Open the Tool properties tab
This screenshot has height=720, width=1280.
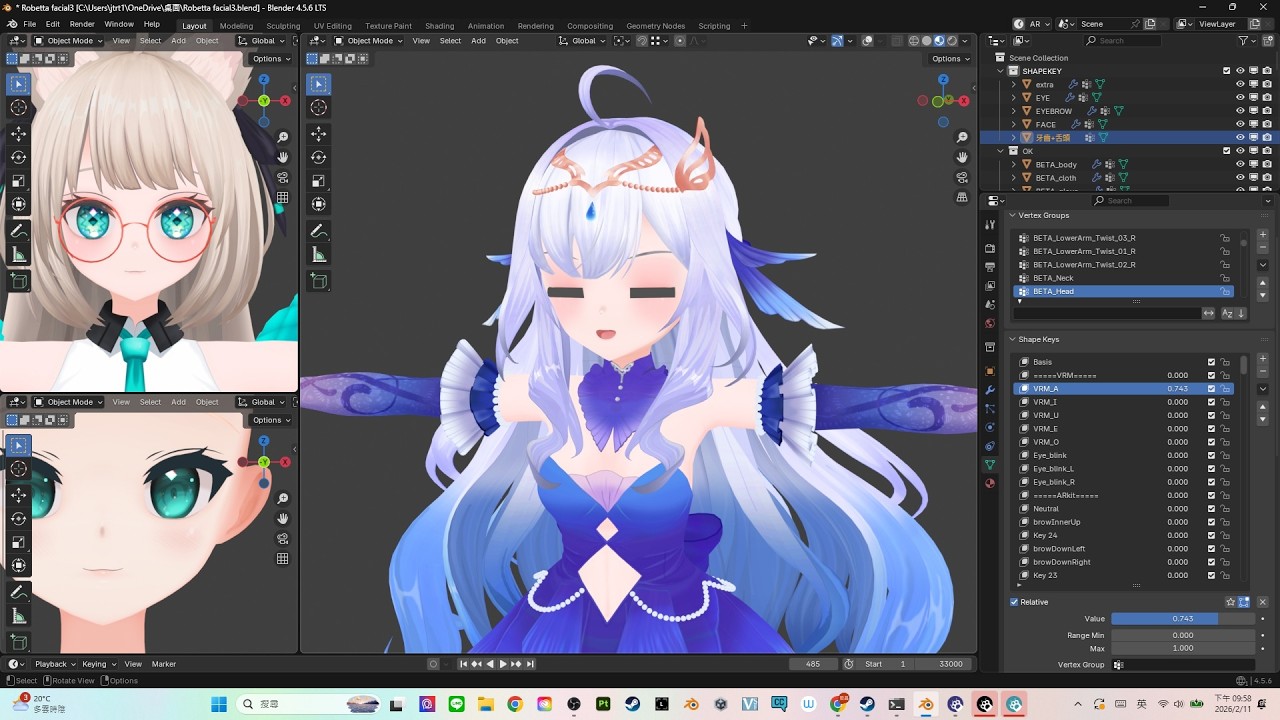[x=990, y=225]
